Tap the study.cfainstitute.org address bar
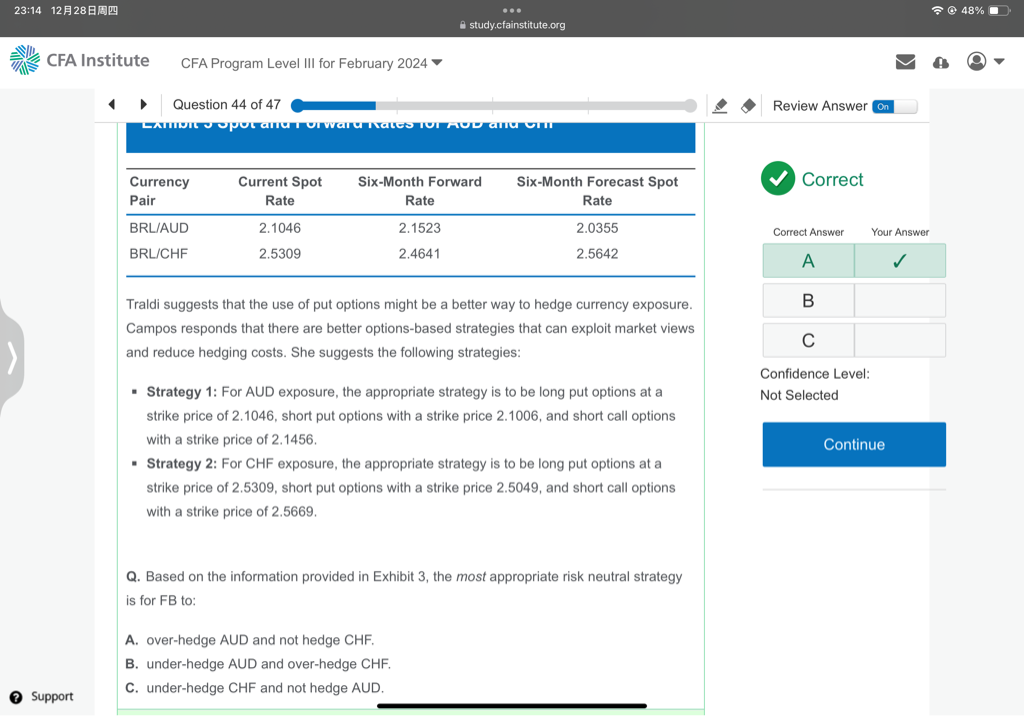Image resolution: width=1024 pixels, height=716 pixels. [512, 25]
